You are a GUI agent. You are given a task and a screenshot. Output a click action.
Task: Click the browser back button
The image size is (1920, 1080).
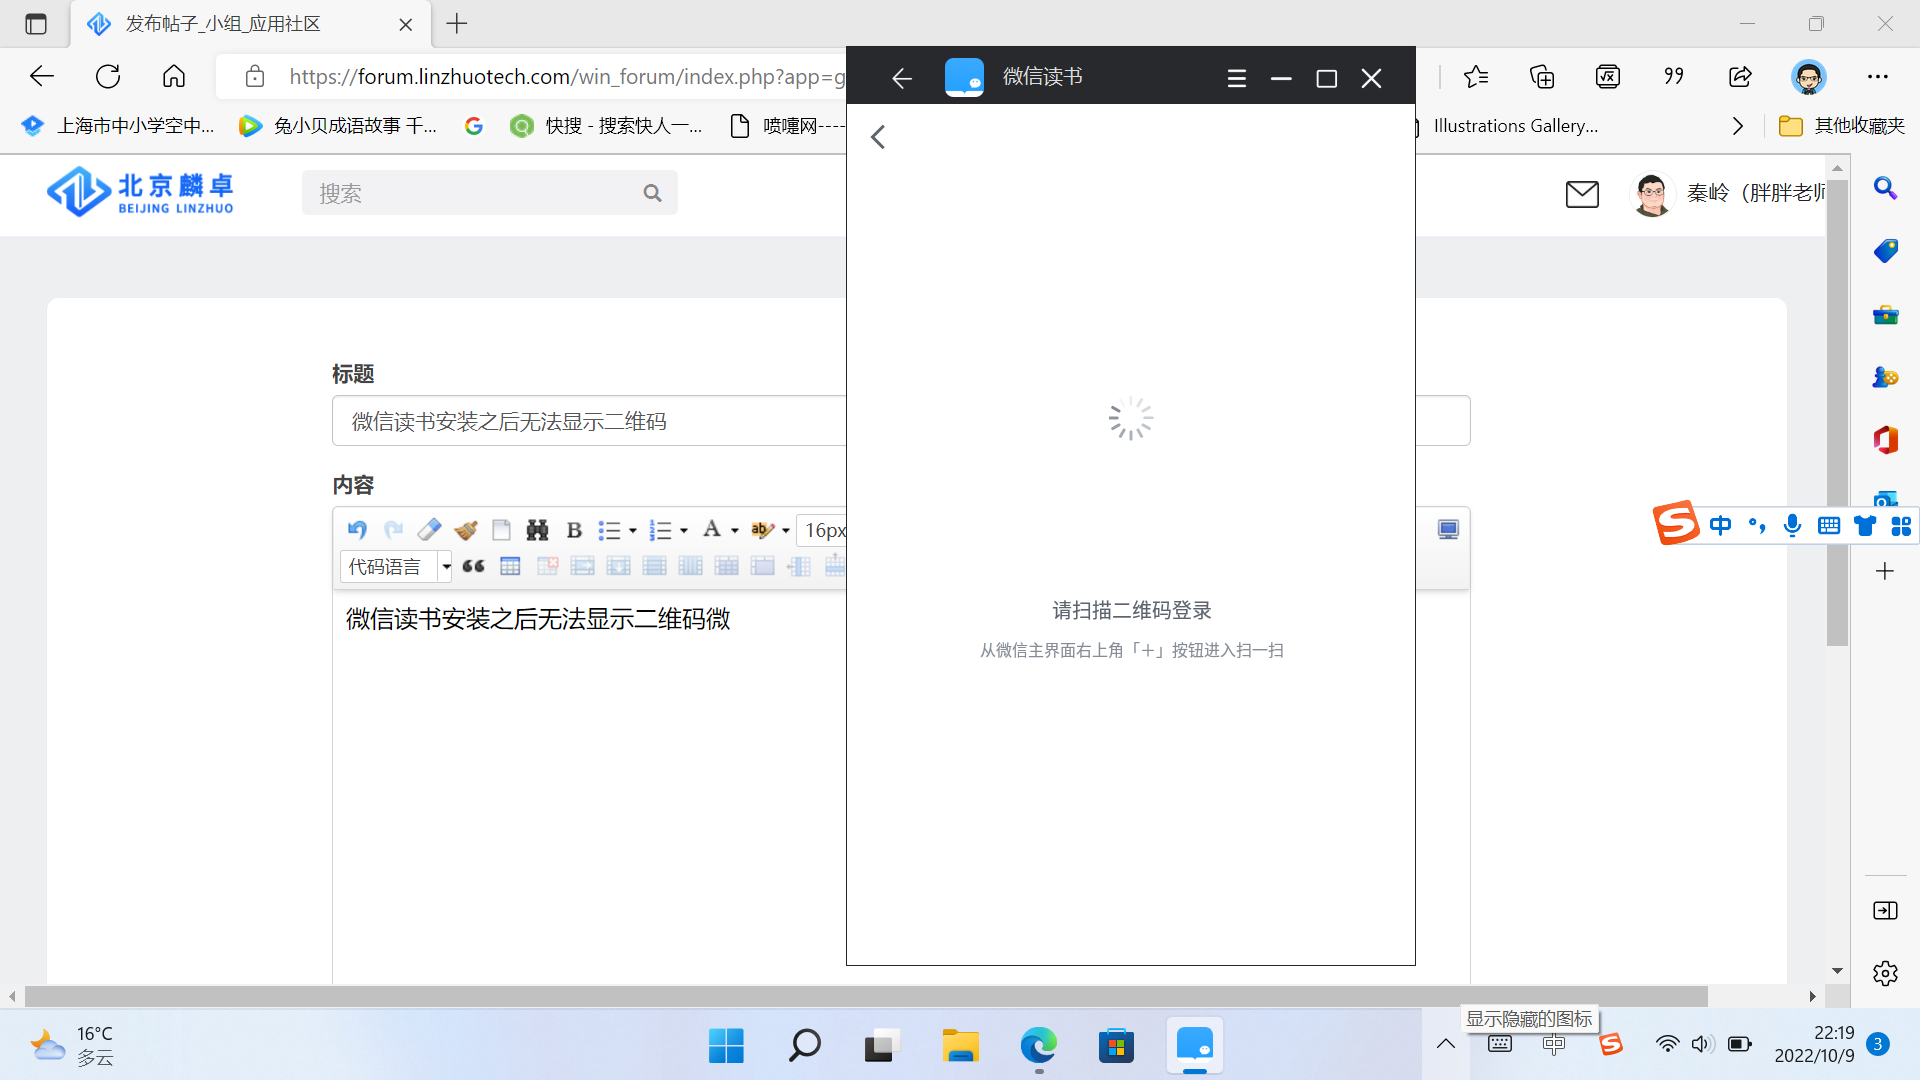[42, 76]
